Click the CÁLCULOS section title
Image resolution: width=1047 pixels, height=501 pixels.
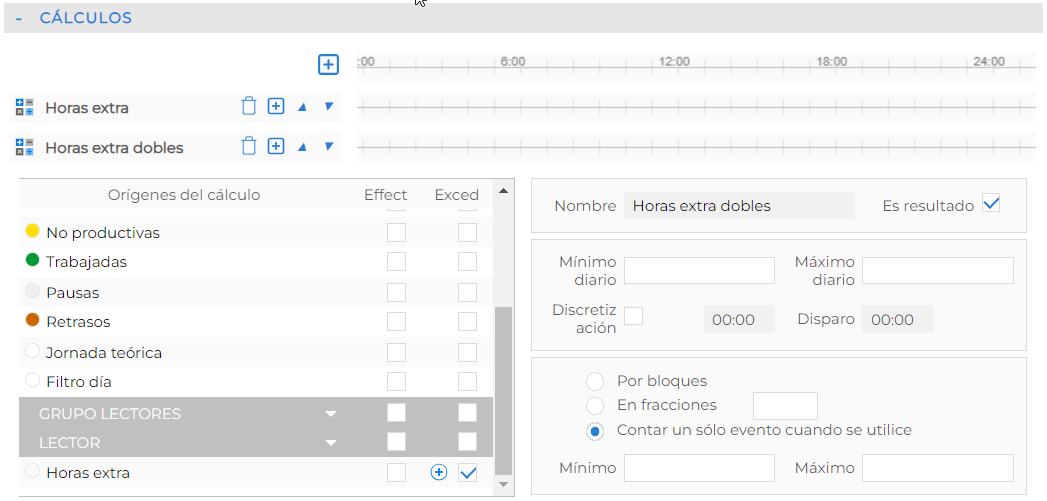tap(85, 18)
